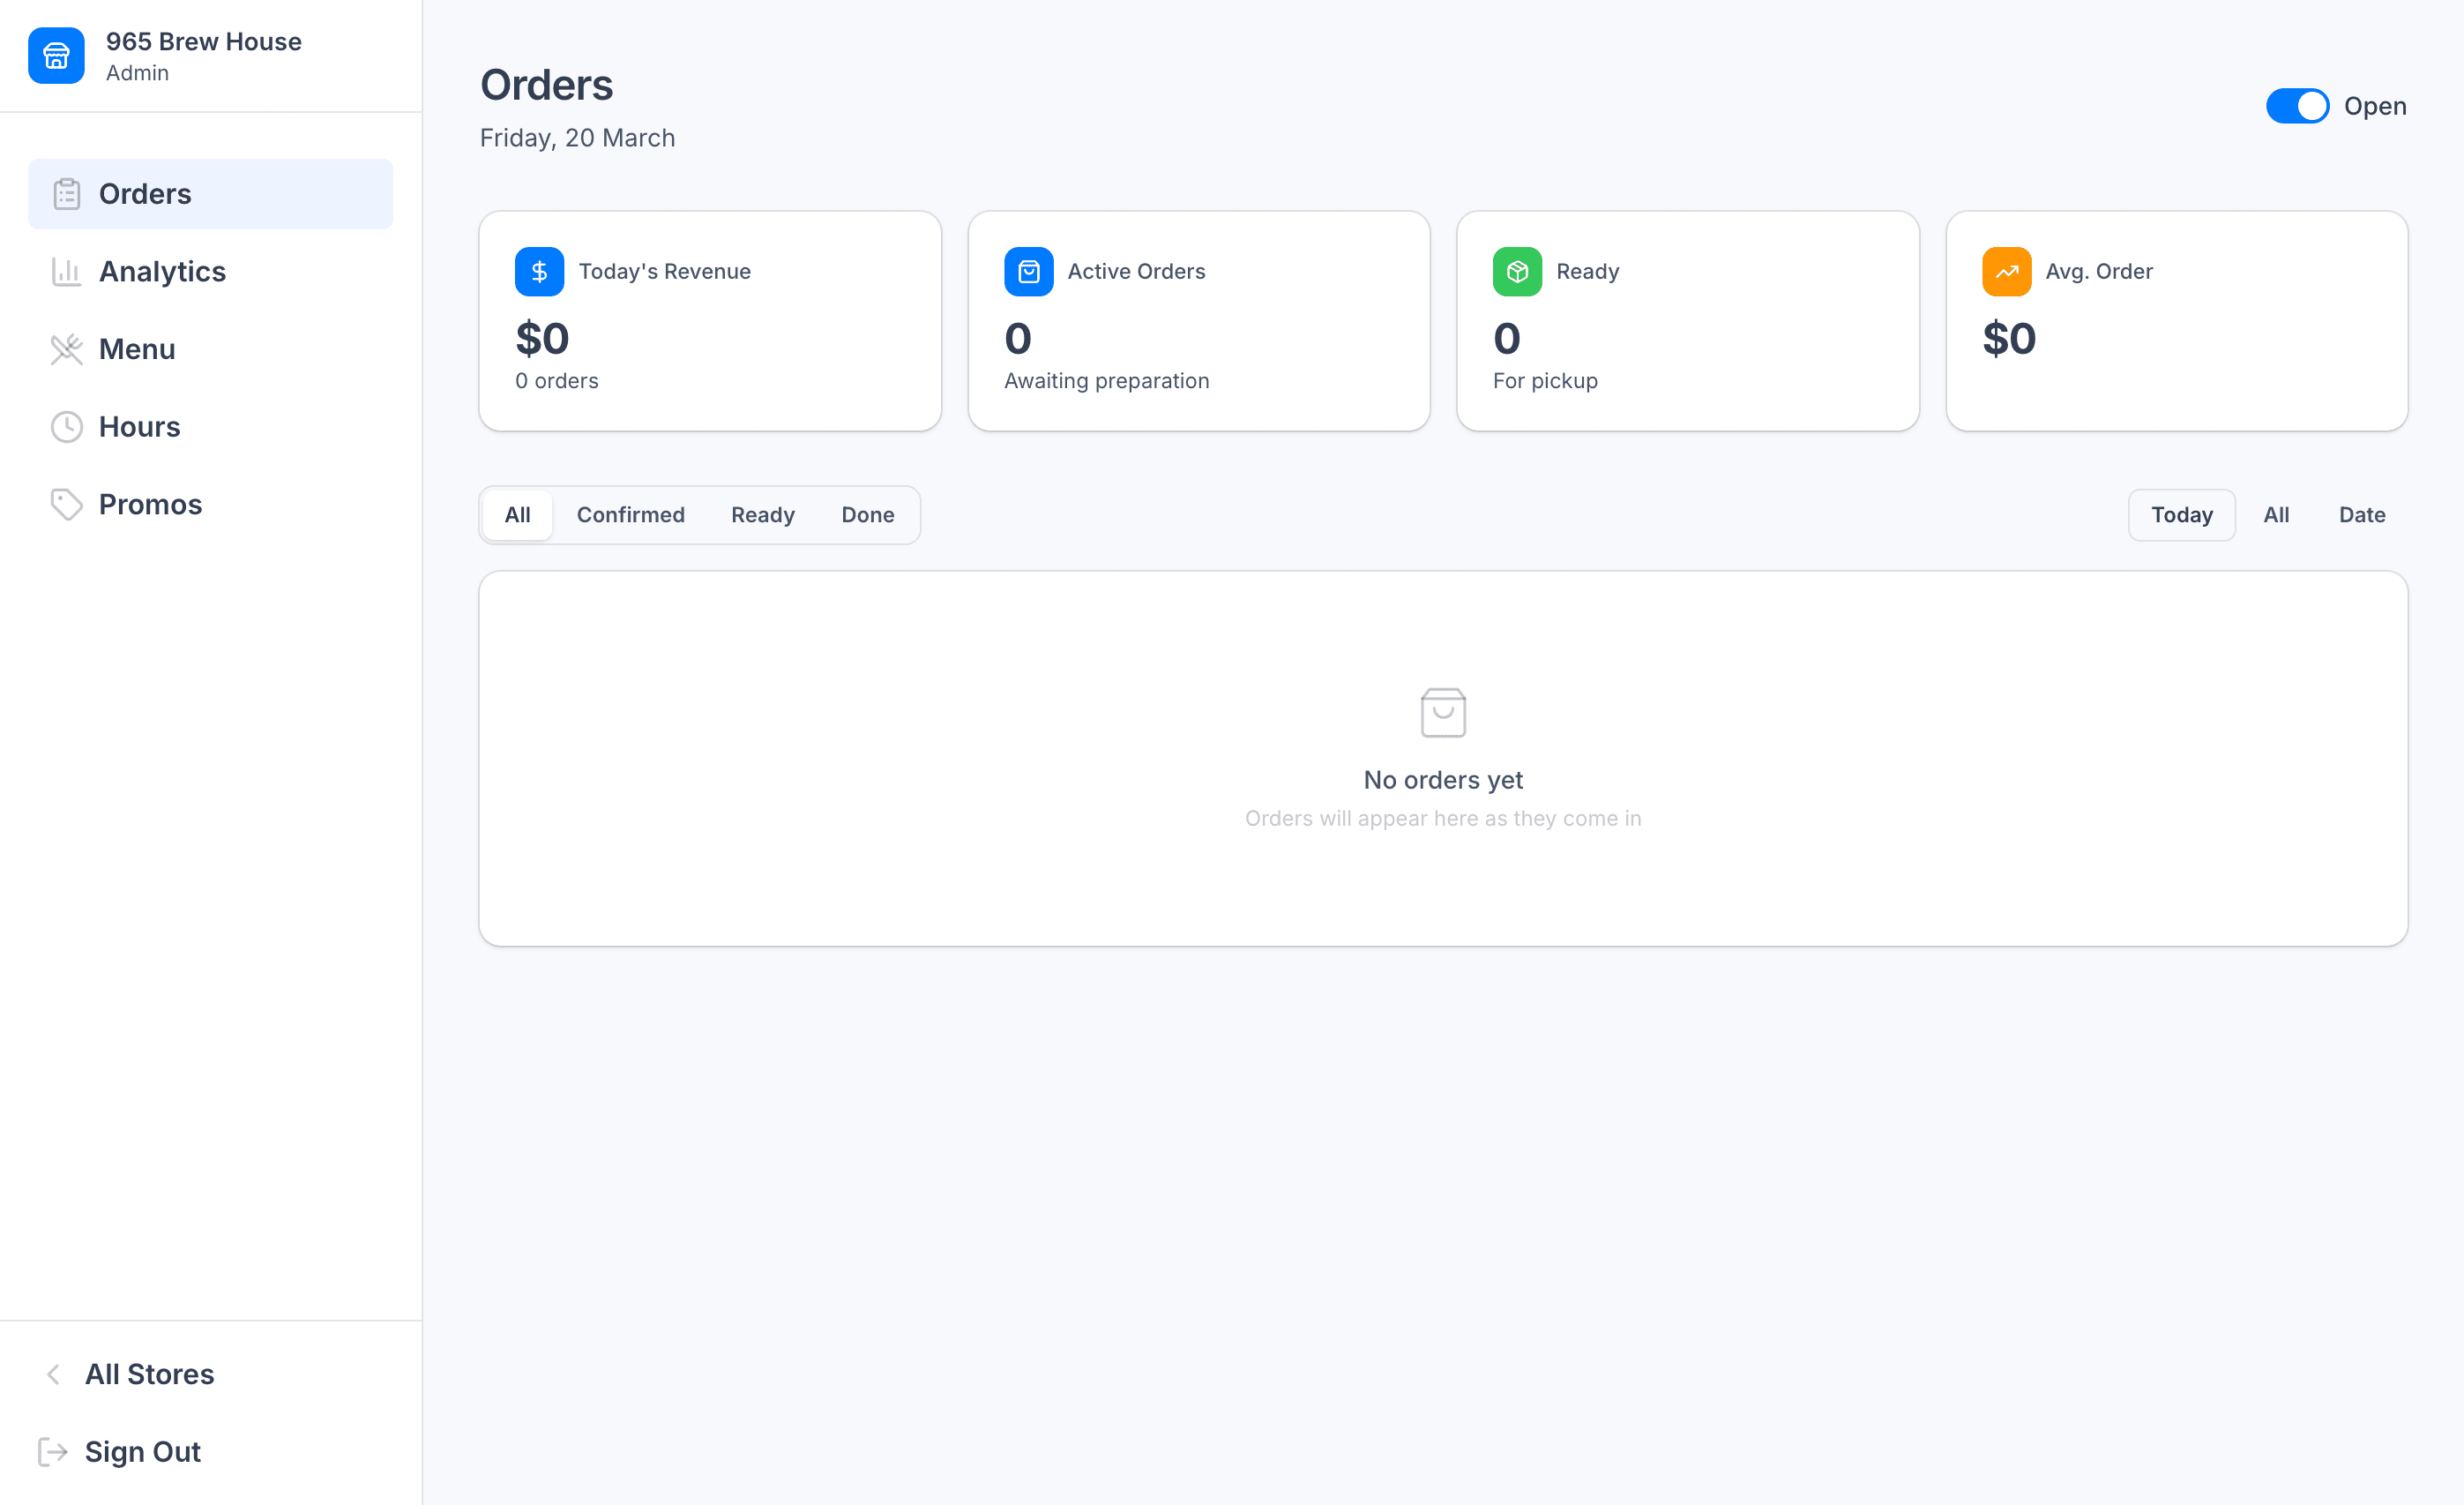
Task: Select the Analytics bar chart icon
Action: (x=66, y=271)
